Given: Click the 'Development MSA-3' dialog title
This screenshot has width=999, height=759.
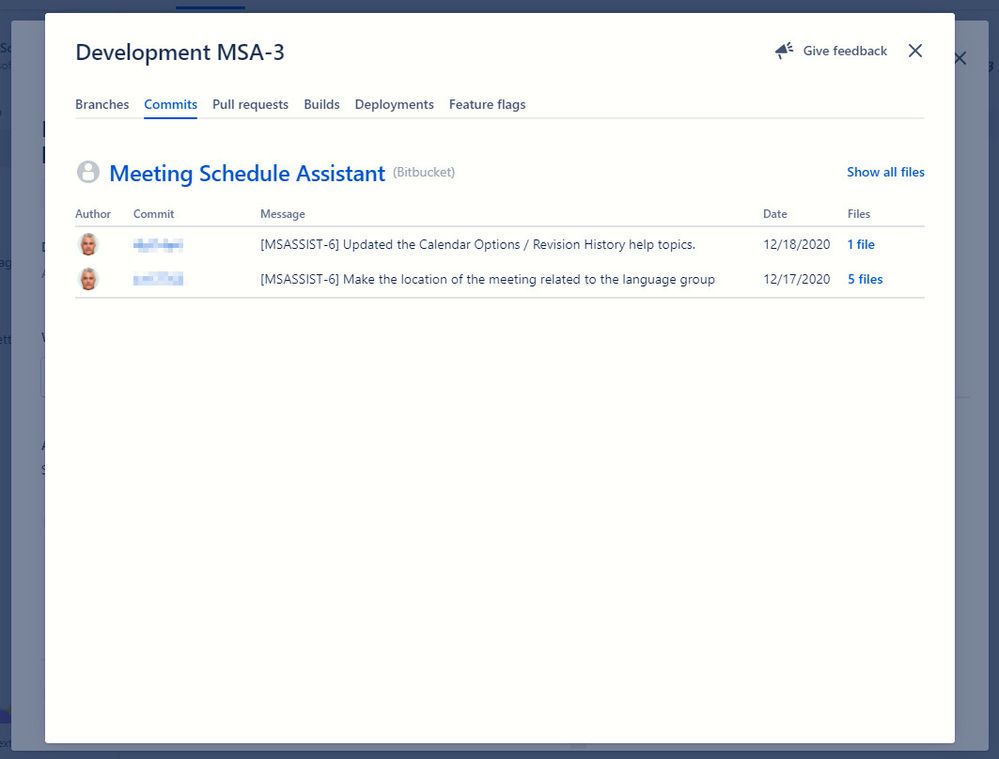Looking at the screenshot, I should click(x=180, y=52).
